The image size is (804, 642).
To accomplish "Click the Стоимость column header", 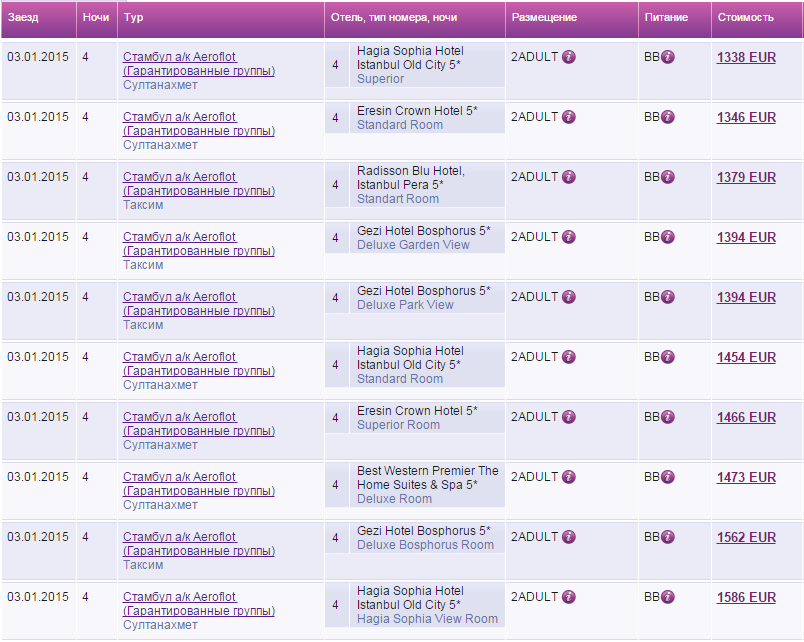I will tap(745, 18).
